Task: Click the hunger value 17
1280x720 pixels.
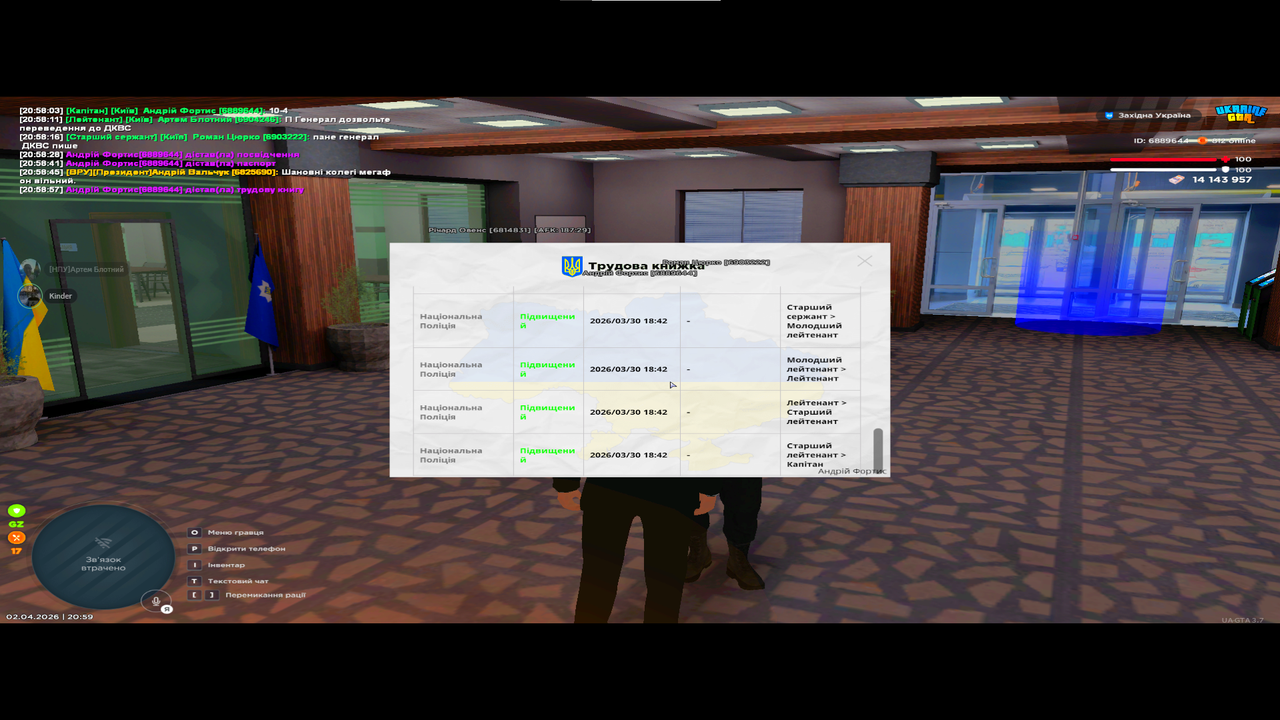Action: [x=16, y=551]
